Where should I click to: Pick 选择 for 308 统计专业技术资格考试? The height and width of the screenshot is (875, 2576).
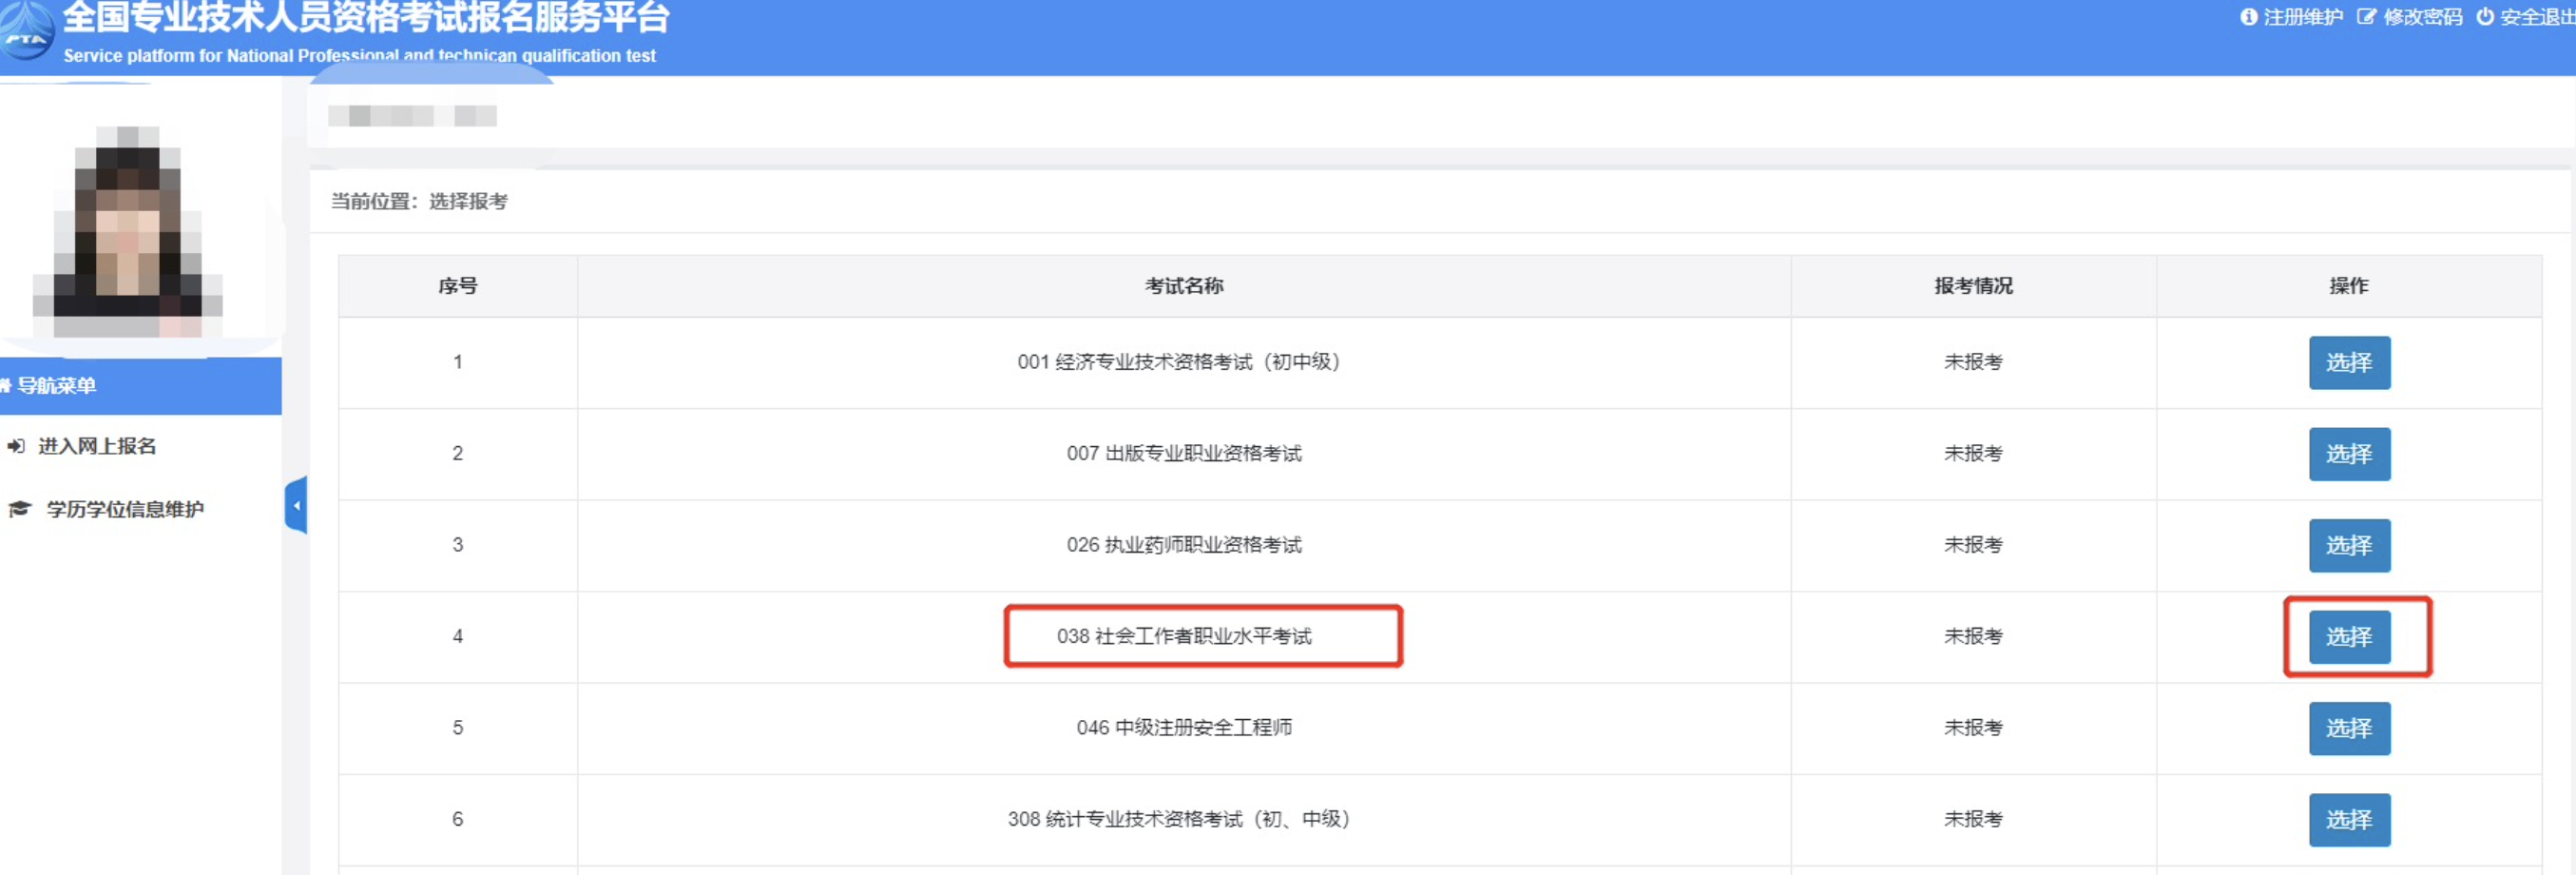(2348, 819)
